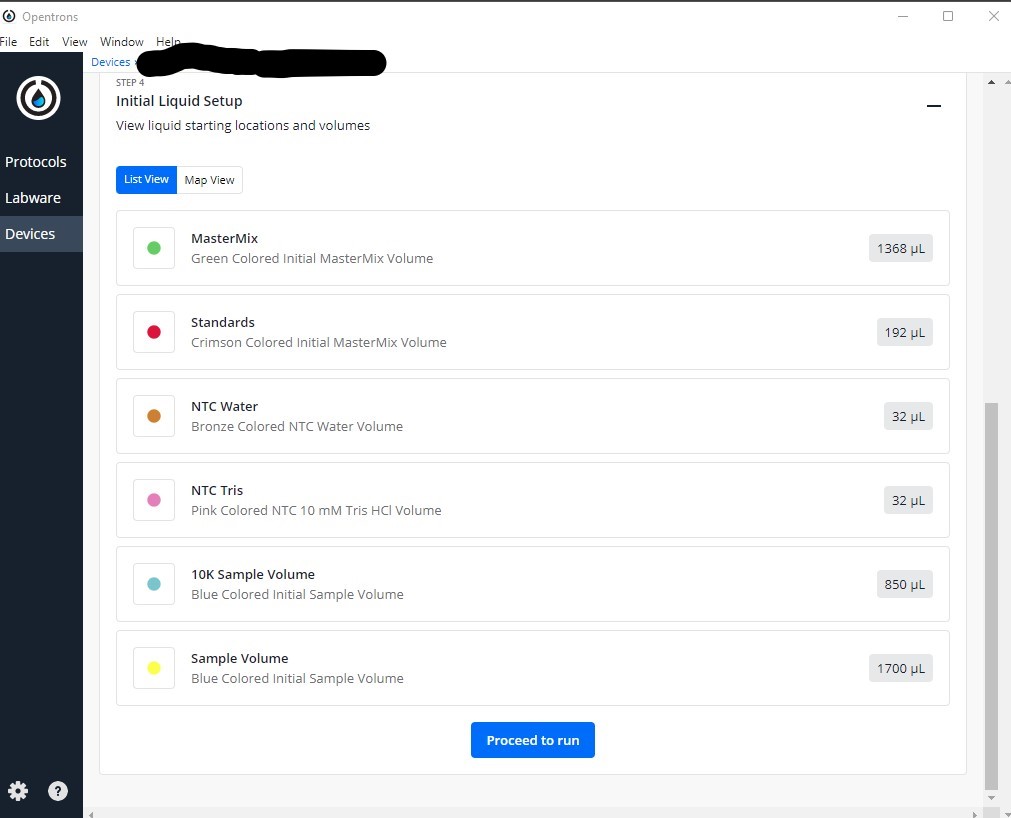The width and height of the screenshot is (1011, 818).
Task: Select the 10K Sample Volume liquid name
Action: click(253, 574)
